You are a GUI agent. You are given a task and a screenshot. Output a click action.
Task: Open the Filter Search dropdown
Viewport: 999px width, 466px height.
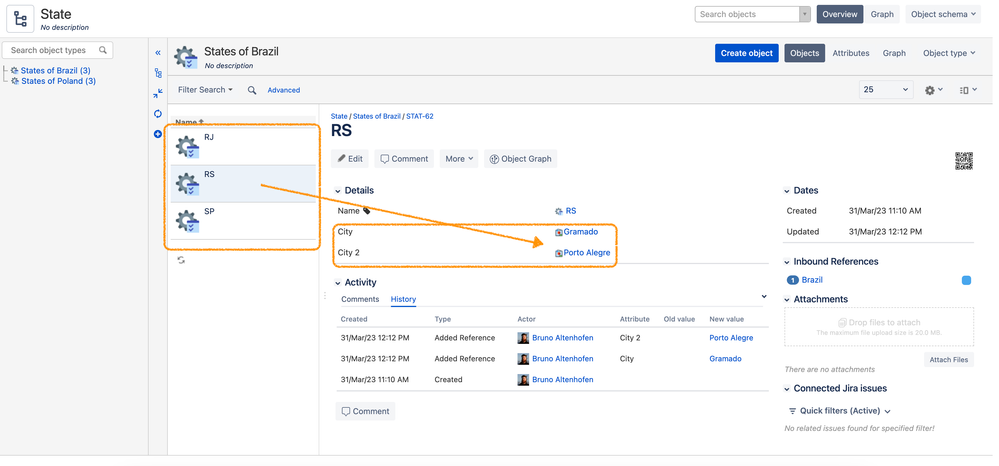[205, 90]
